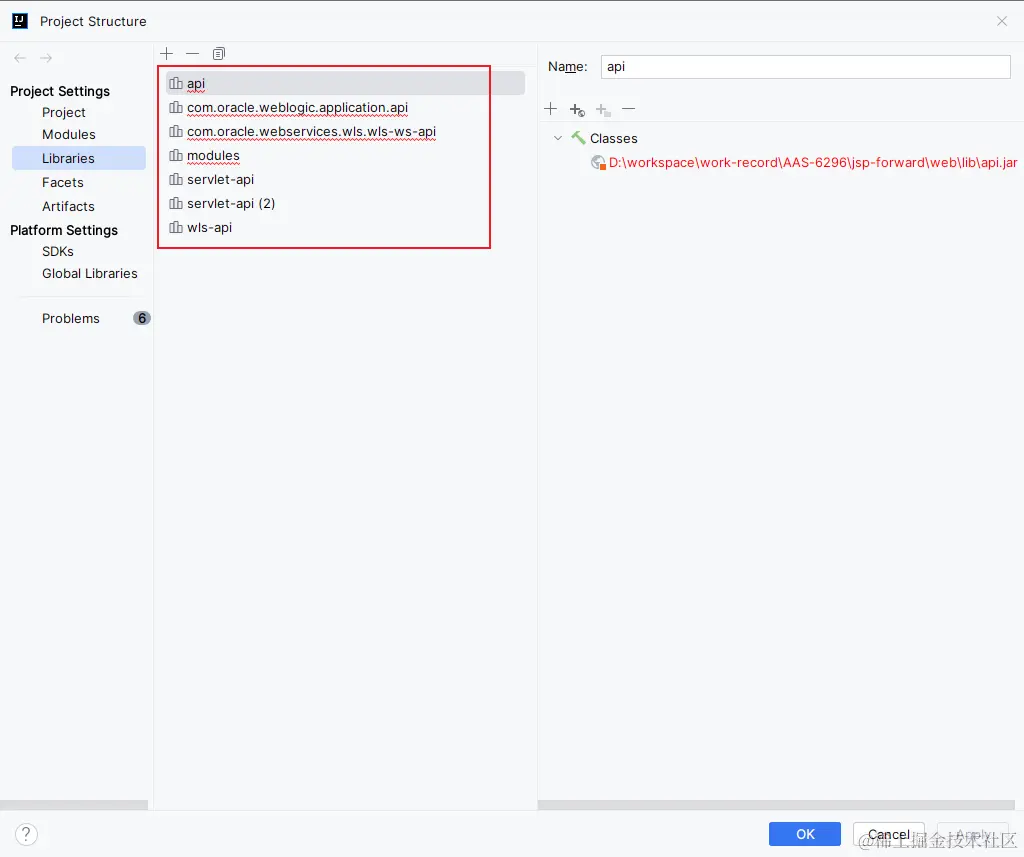This screenshot has width=1024, height=857.
Task: Select the api.jar path entry
Action: (x=812, y=162)
